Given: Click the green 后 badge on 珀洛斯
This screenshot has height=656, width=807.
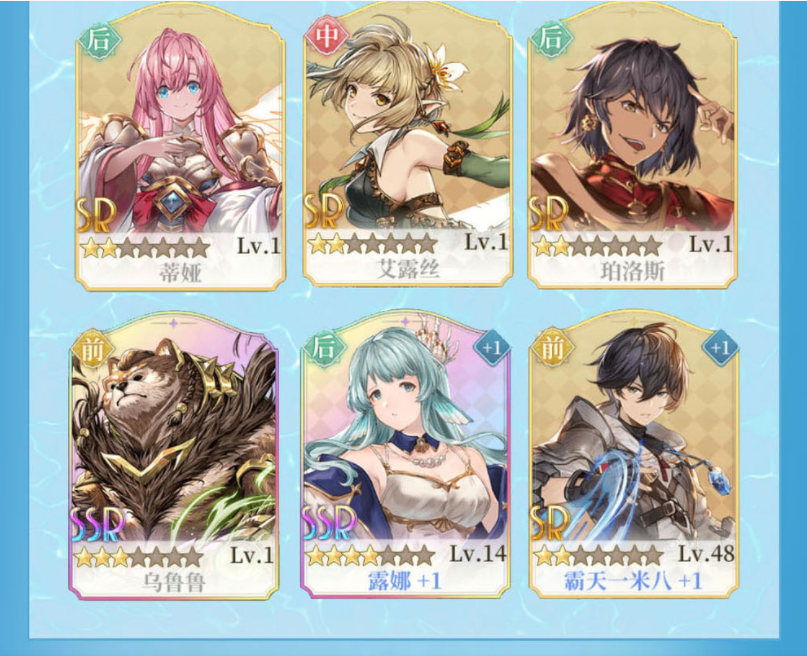Looking at the screenshot, I should [x=552, y=38].
